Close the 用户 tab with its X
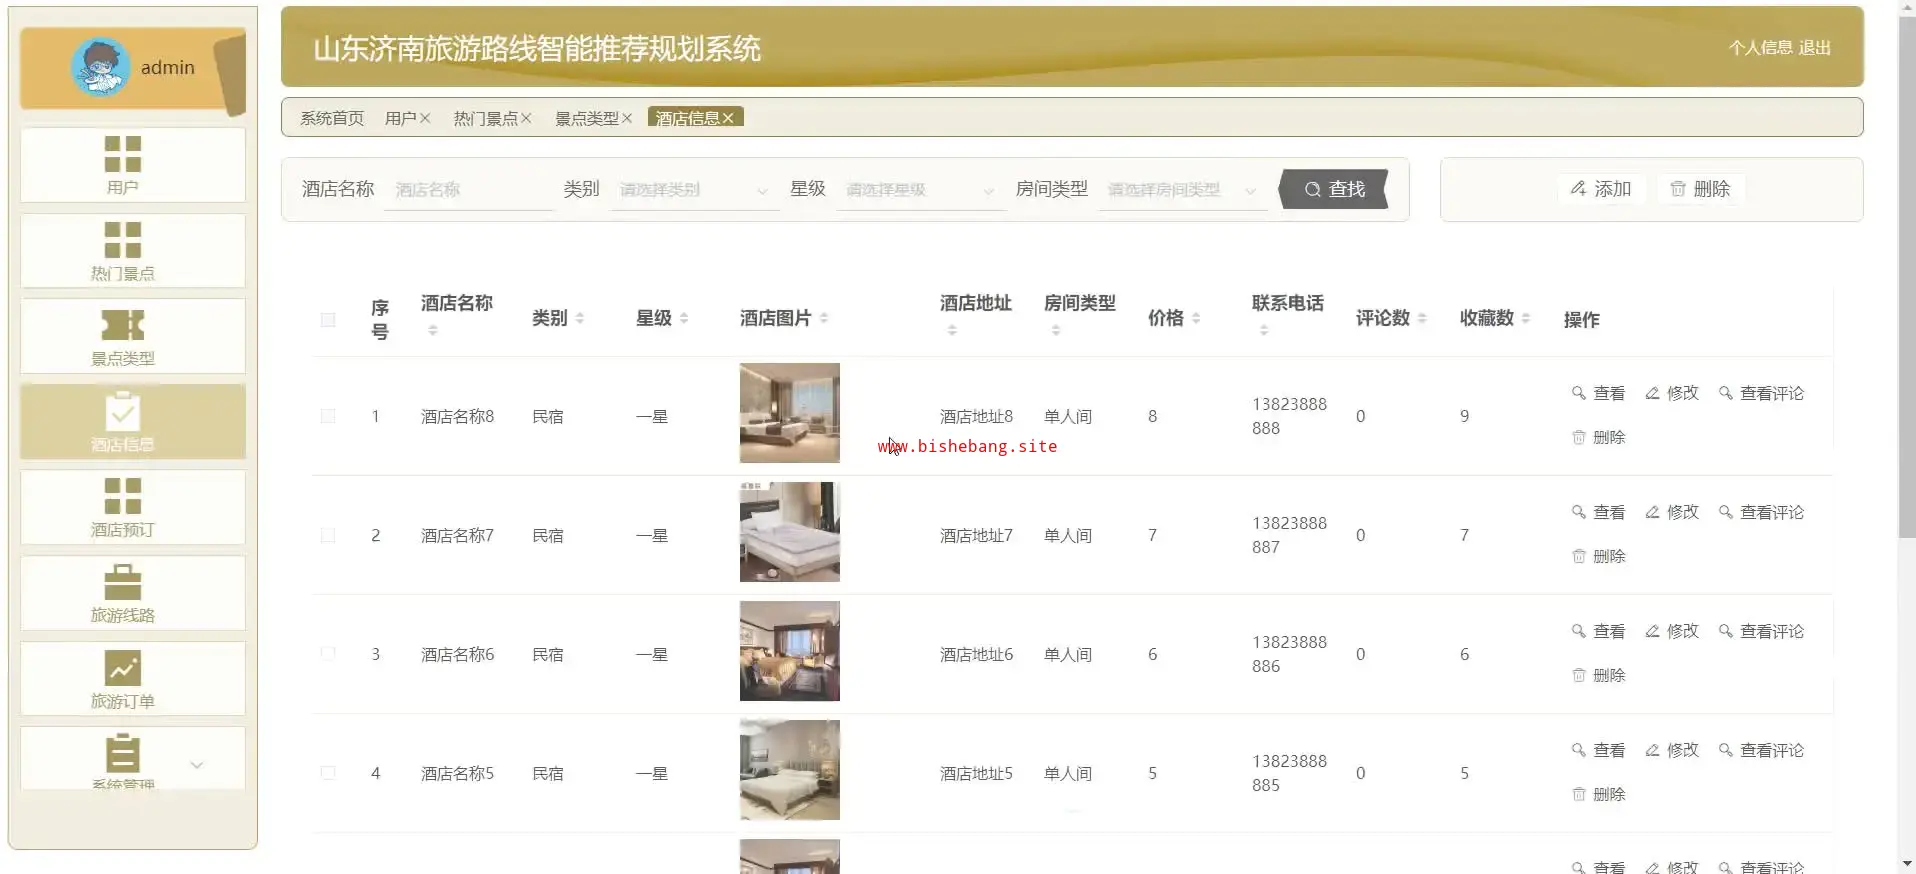 (425, 118)
